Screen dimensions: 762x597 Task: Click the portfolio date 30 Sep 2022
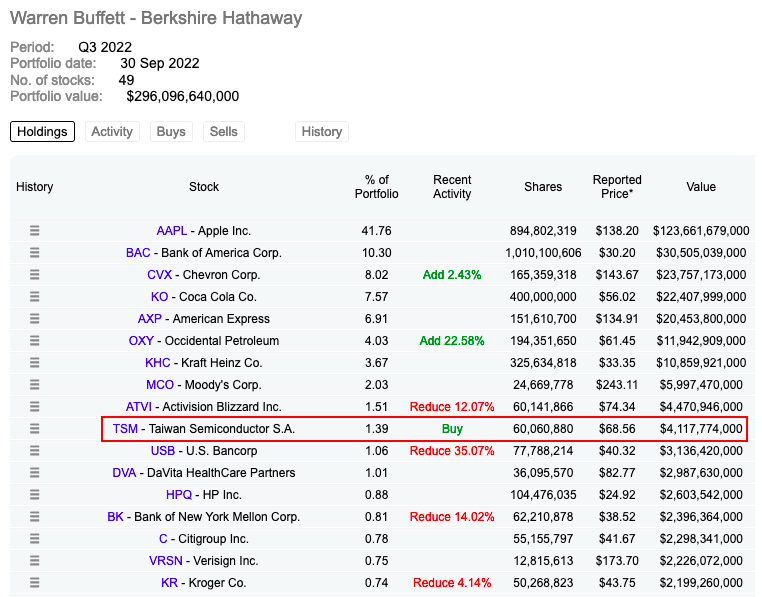160,63
